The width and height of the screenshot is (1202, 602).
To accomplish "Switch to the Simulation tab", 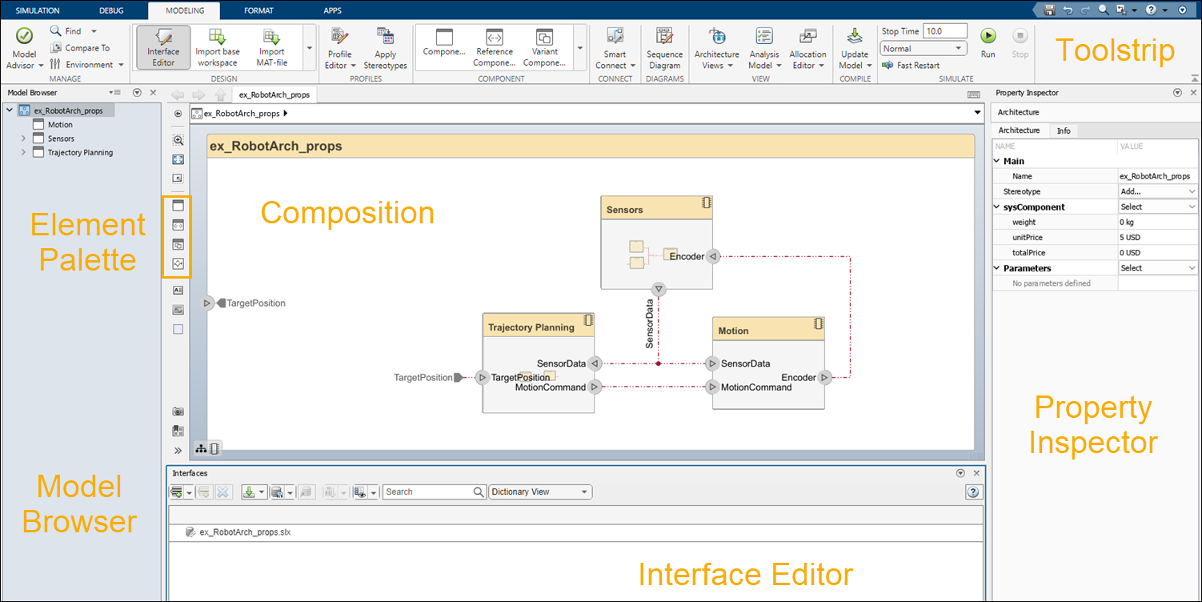I will click(39, 10).
